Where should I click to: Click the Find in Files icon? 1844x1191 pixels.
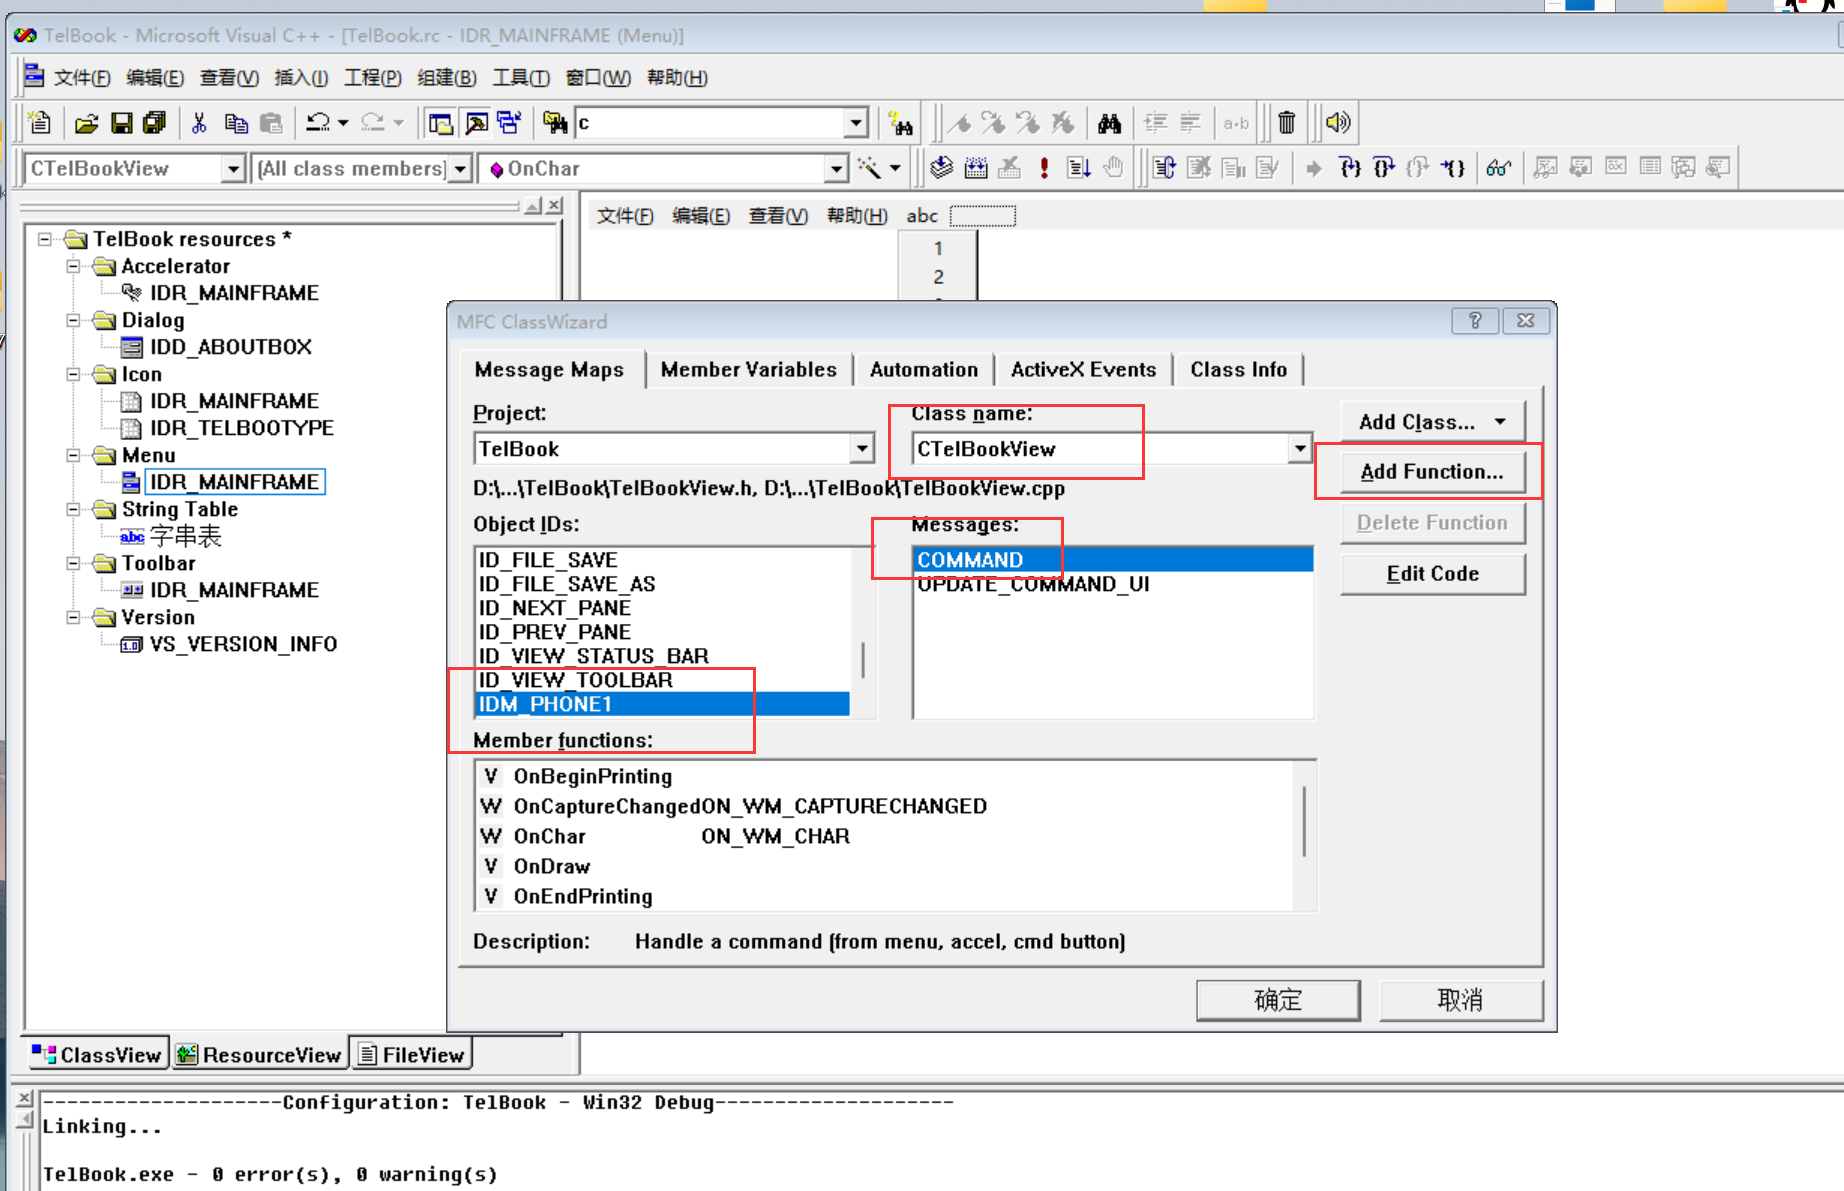(x=555, y=123)
